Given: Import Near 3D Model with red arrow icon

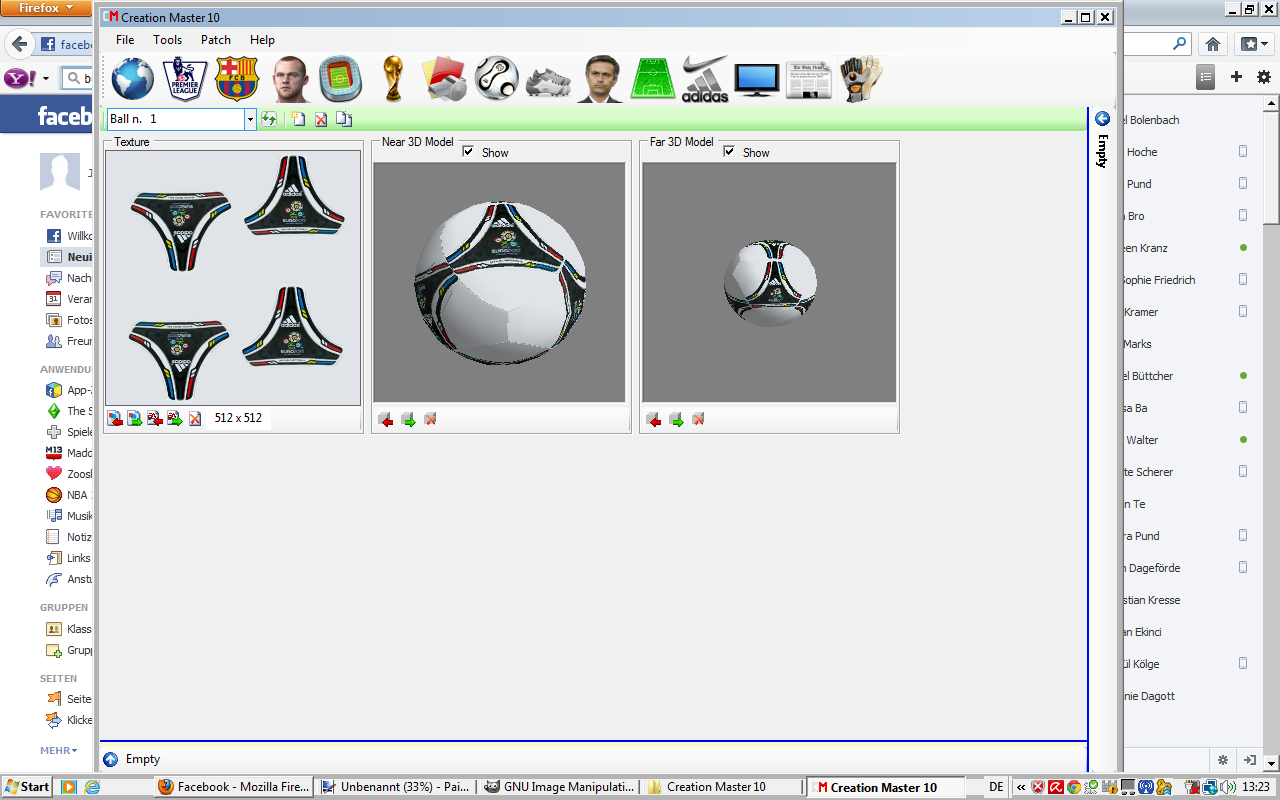Looking at the screenshot, I should point(386,419).
